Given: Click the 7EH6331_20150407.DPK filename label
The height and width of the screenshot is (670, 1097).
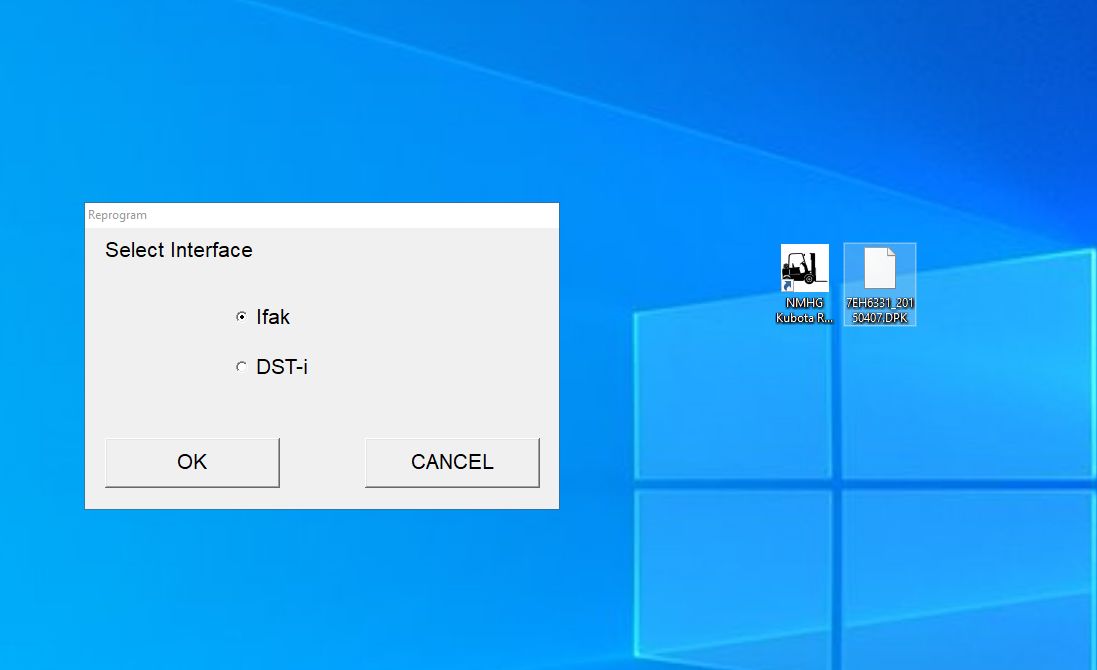Looking at the screenshot, I should tap(879, 310).
